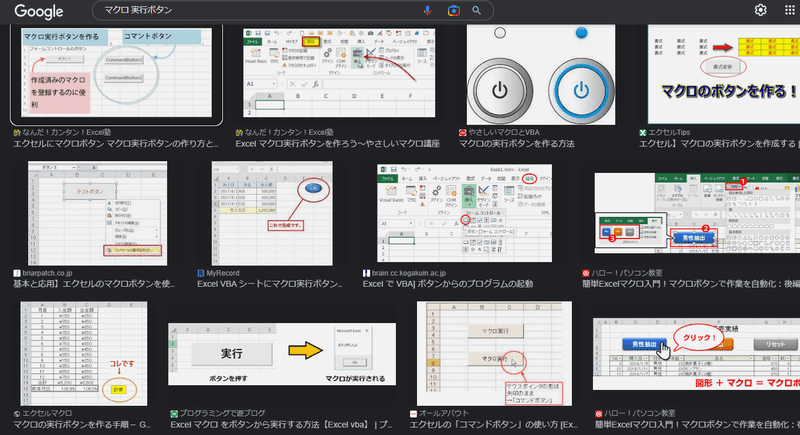Click source name オールアバウト
Image resolution: width=800 pixels, height=435 pixels.
443,414
